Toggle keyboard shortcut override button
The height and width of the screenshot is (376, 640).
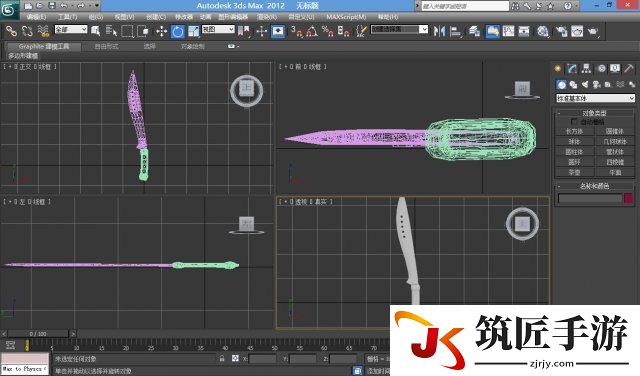(278, 31)
